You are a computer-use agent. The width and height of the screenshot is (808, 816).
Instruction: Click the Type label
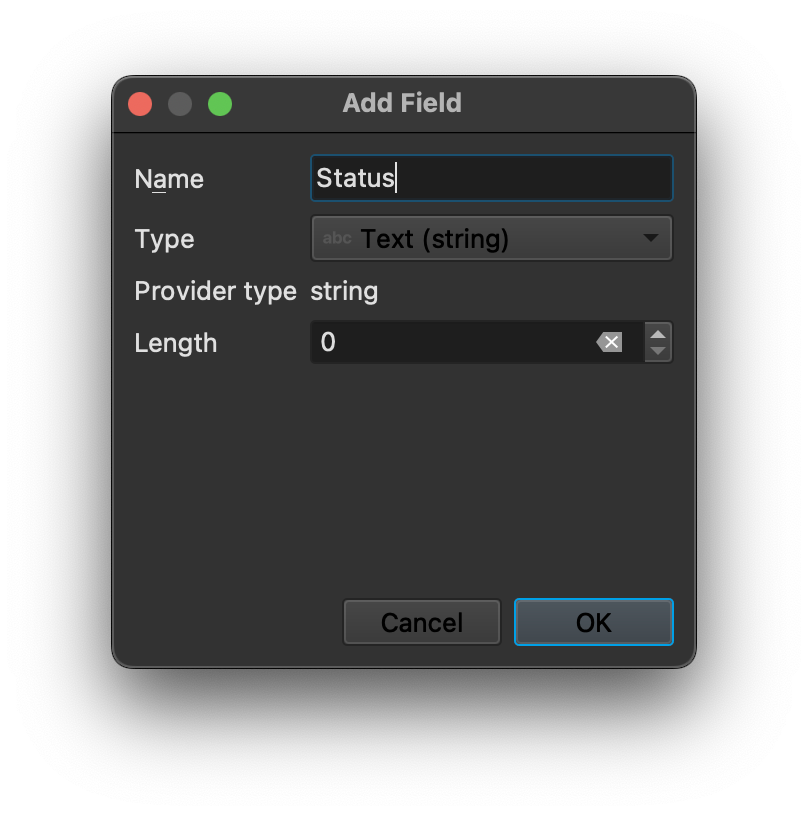pos(164,240)
